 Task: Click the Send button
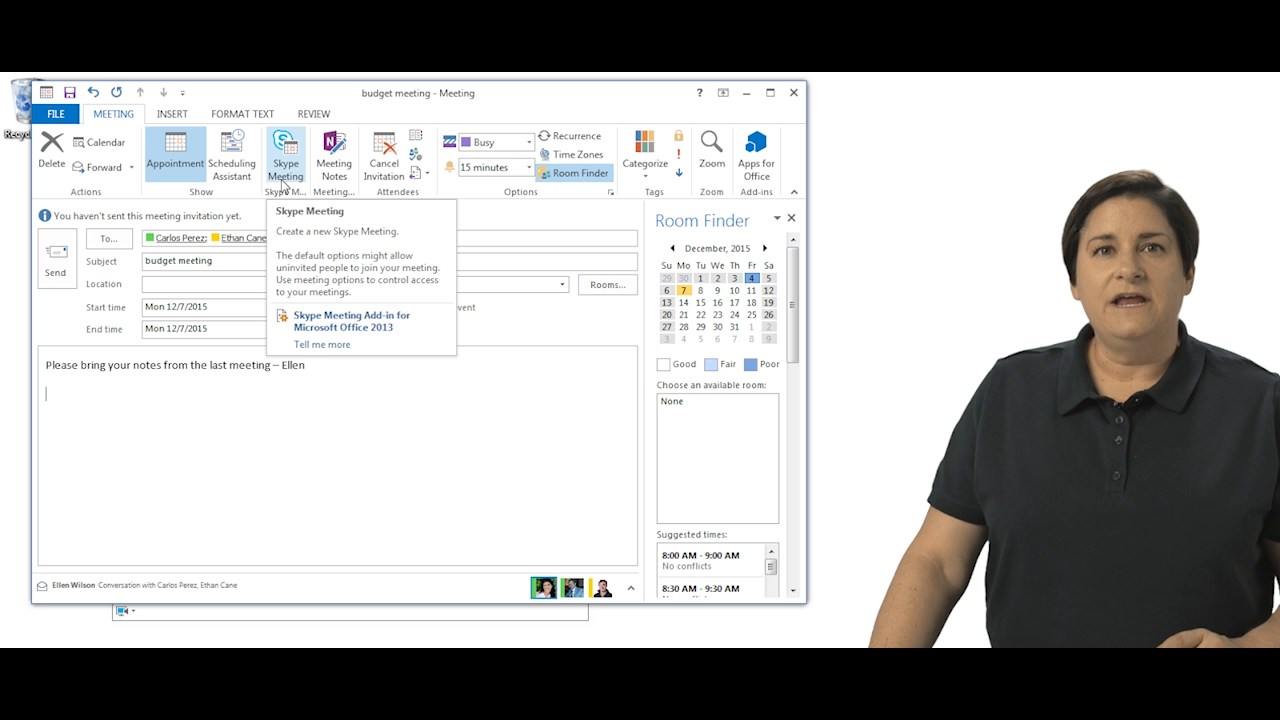tap(56, 259)
